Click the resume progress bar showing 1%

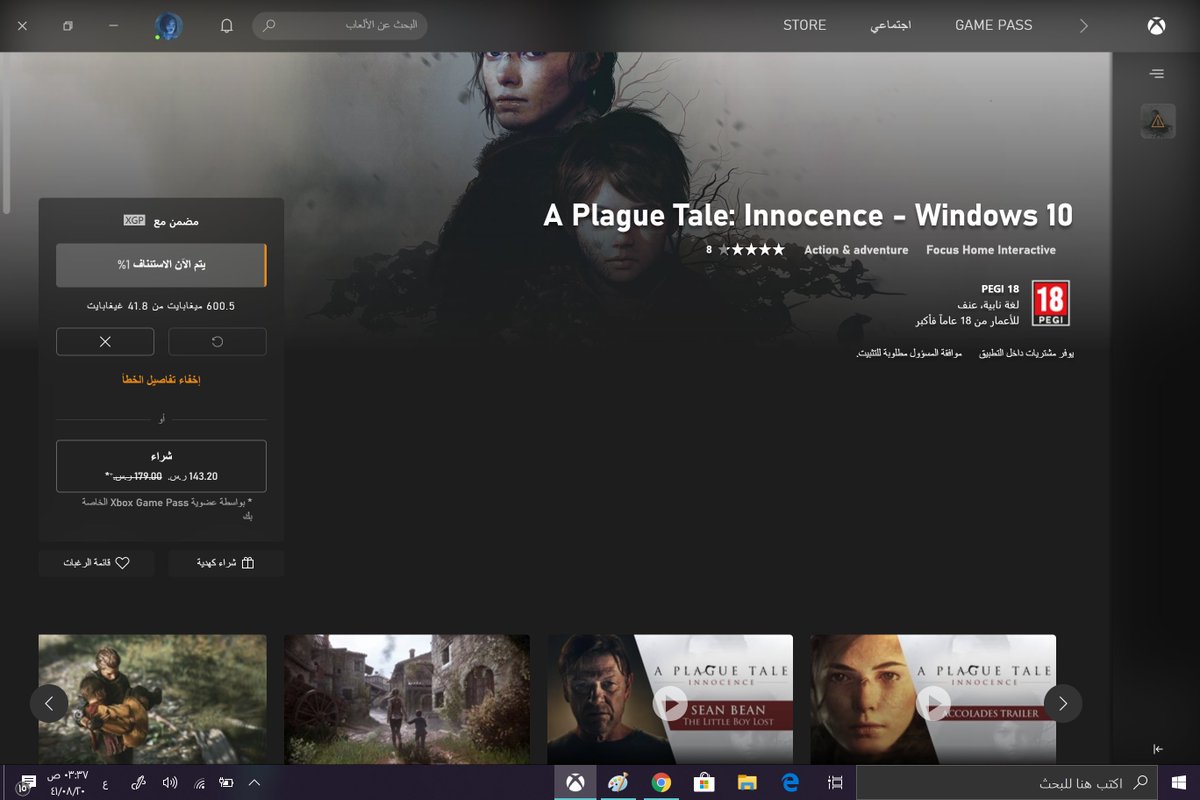pyautogui.click(x=161, y=265)
